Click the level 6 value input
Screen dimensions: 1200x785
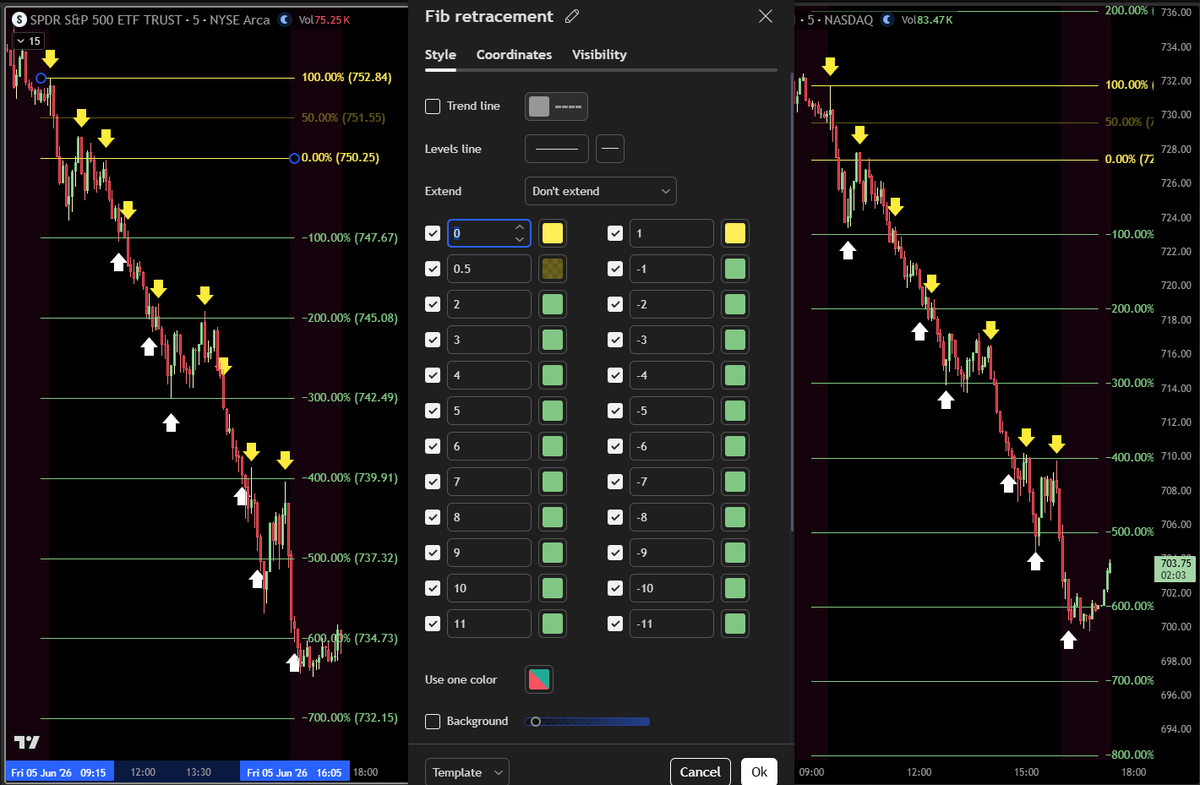[489, 446]
